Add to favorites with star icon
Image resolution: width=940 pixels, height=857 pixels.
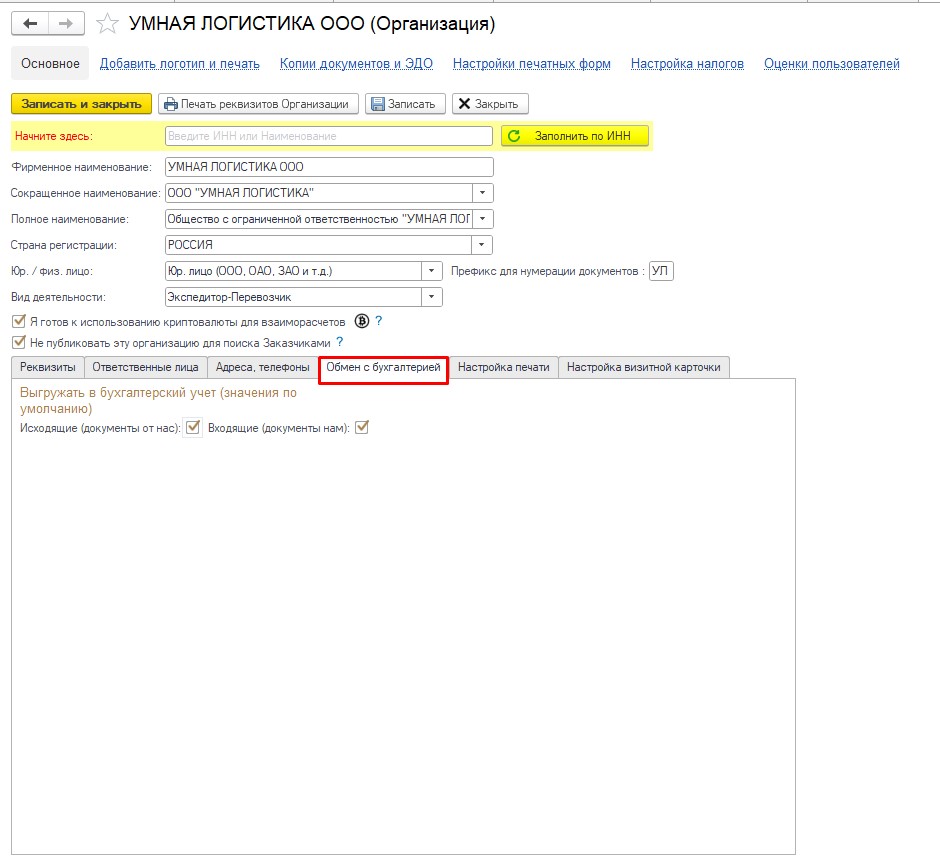point(107,23)
